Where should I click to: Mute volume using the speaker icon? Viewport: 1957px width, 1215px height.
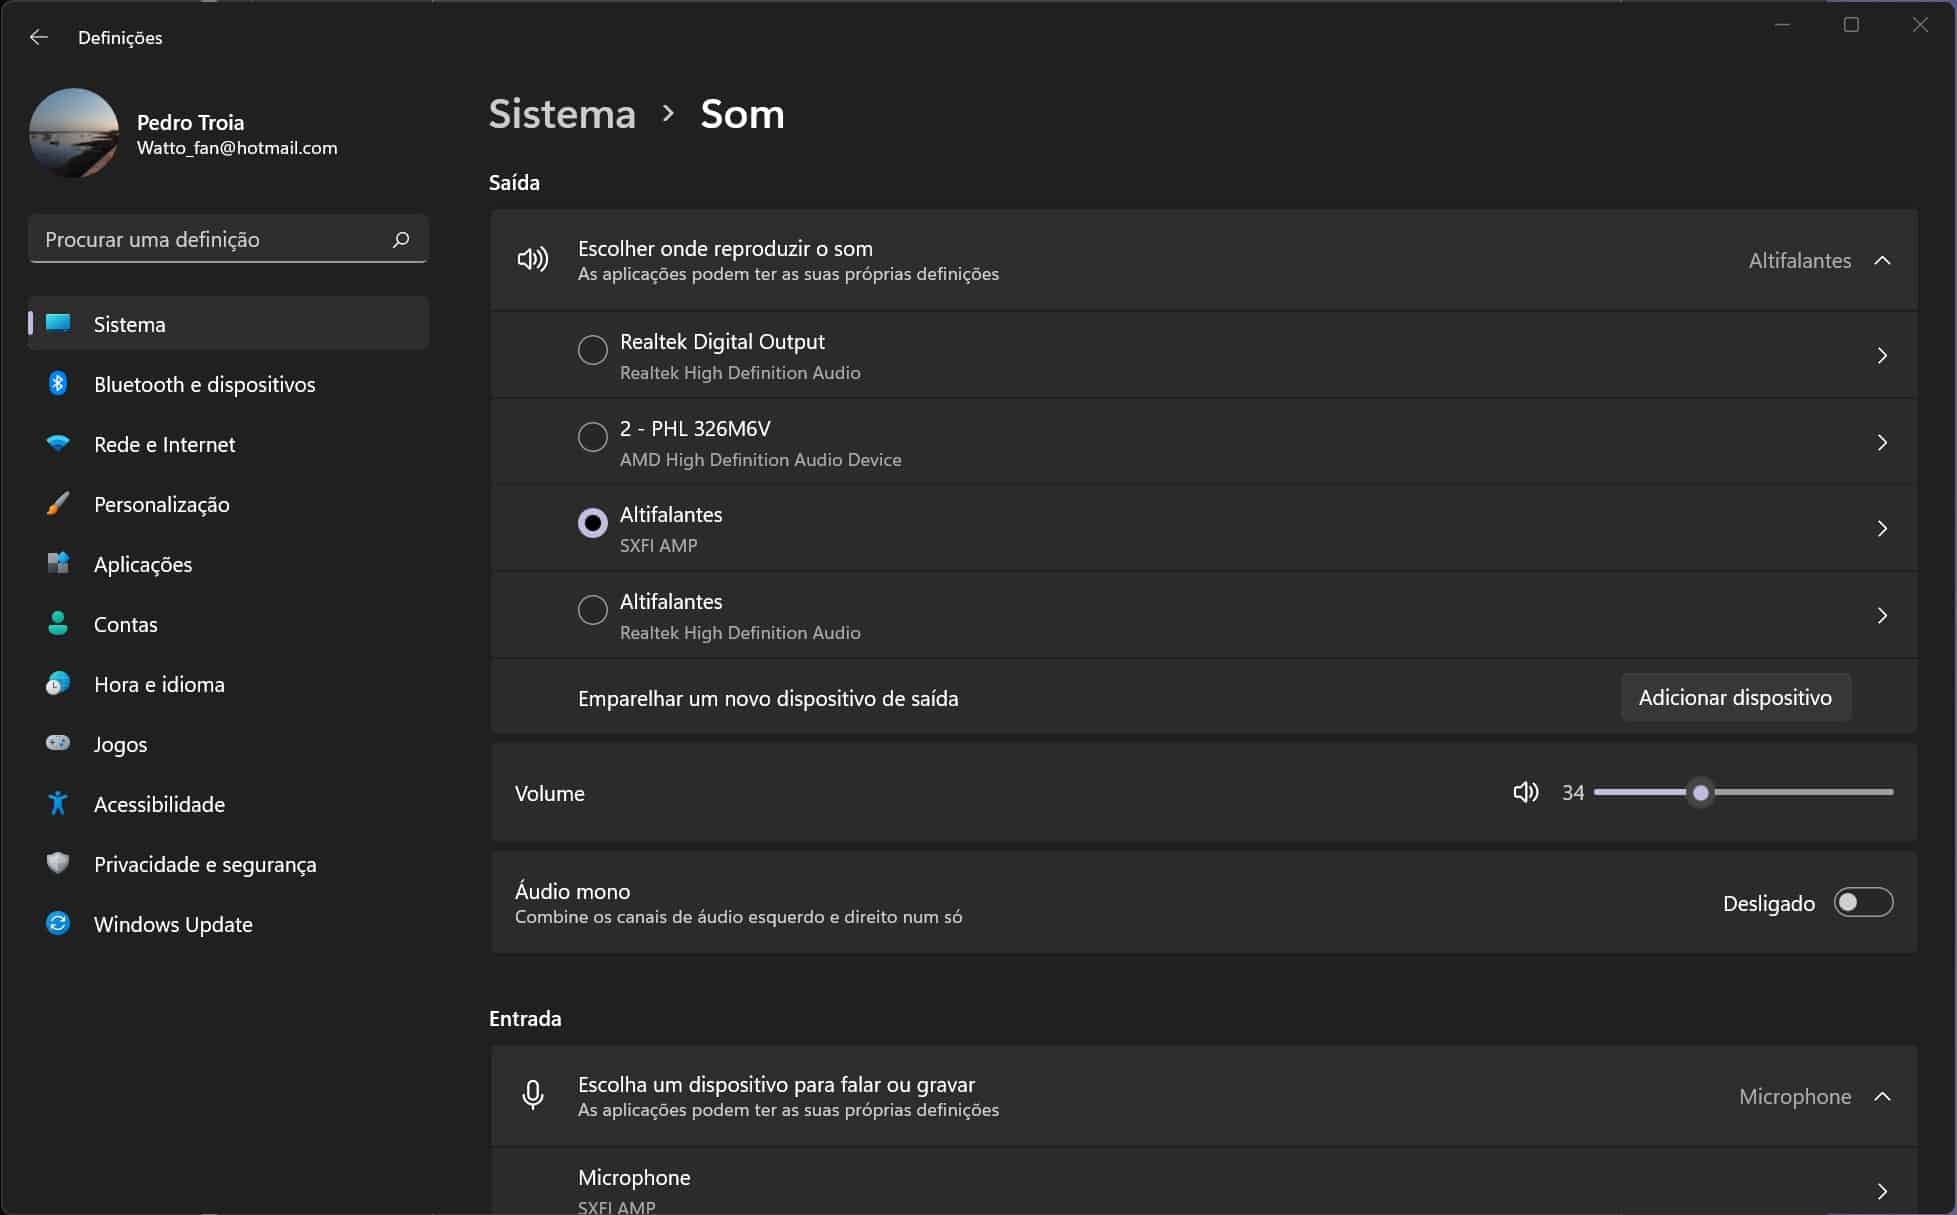click(x=1525, y=792)
